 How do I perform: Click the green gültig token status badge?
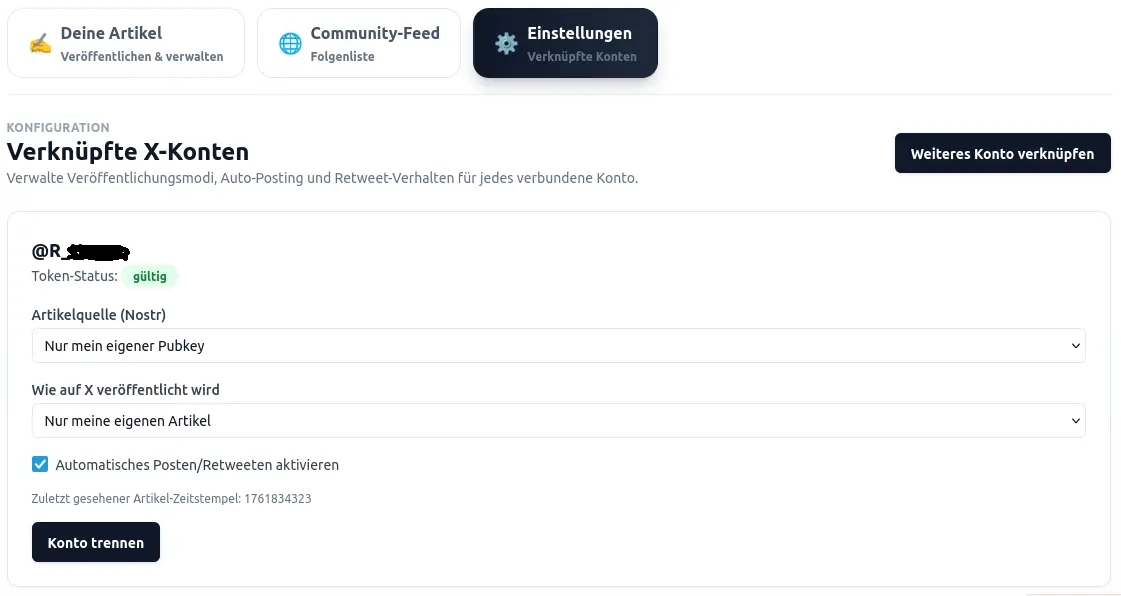click(x=150, y=276)
